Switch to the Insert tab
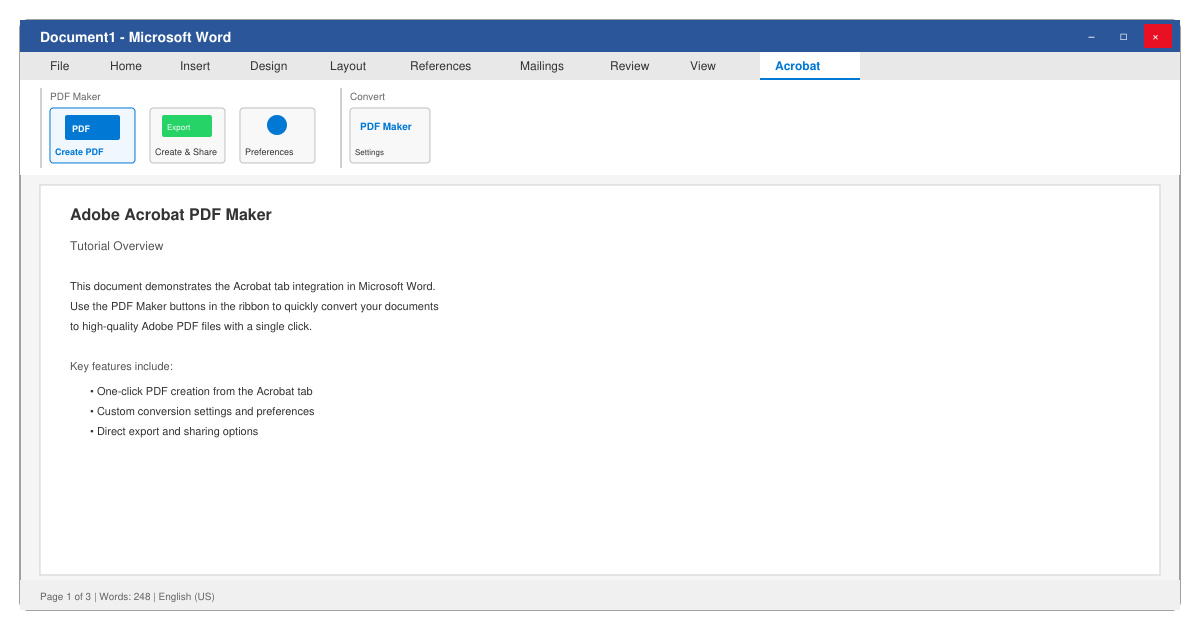 pyautogui.click(x=195, y=66)
